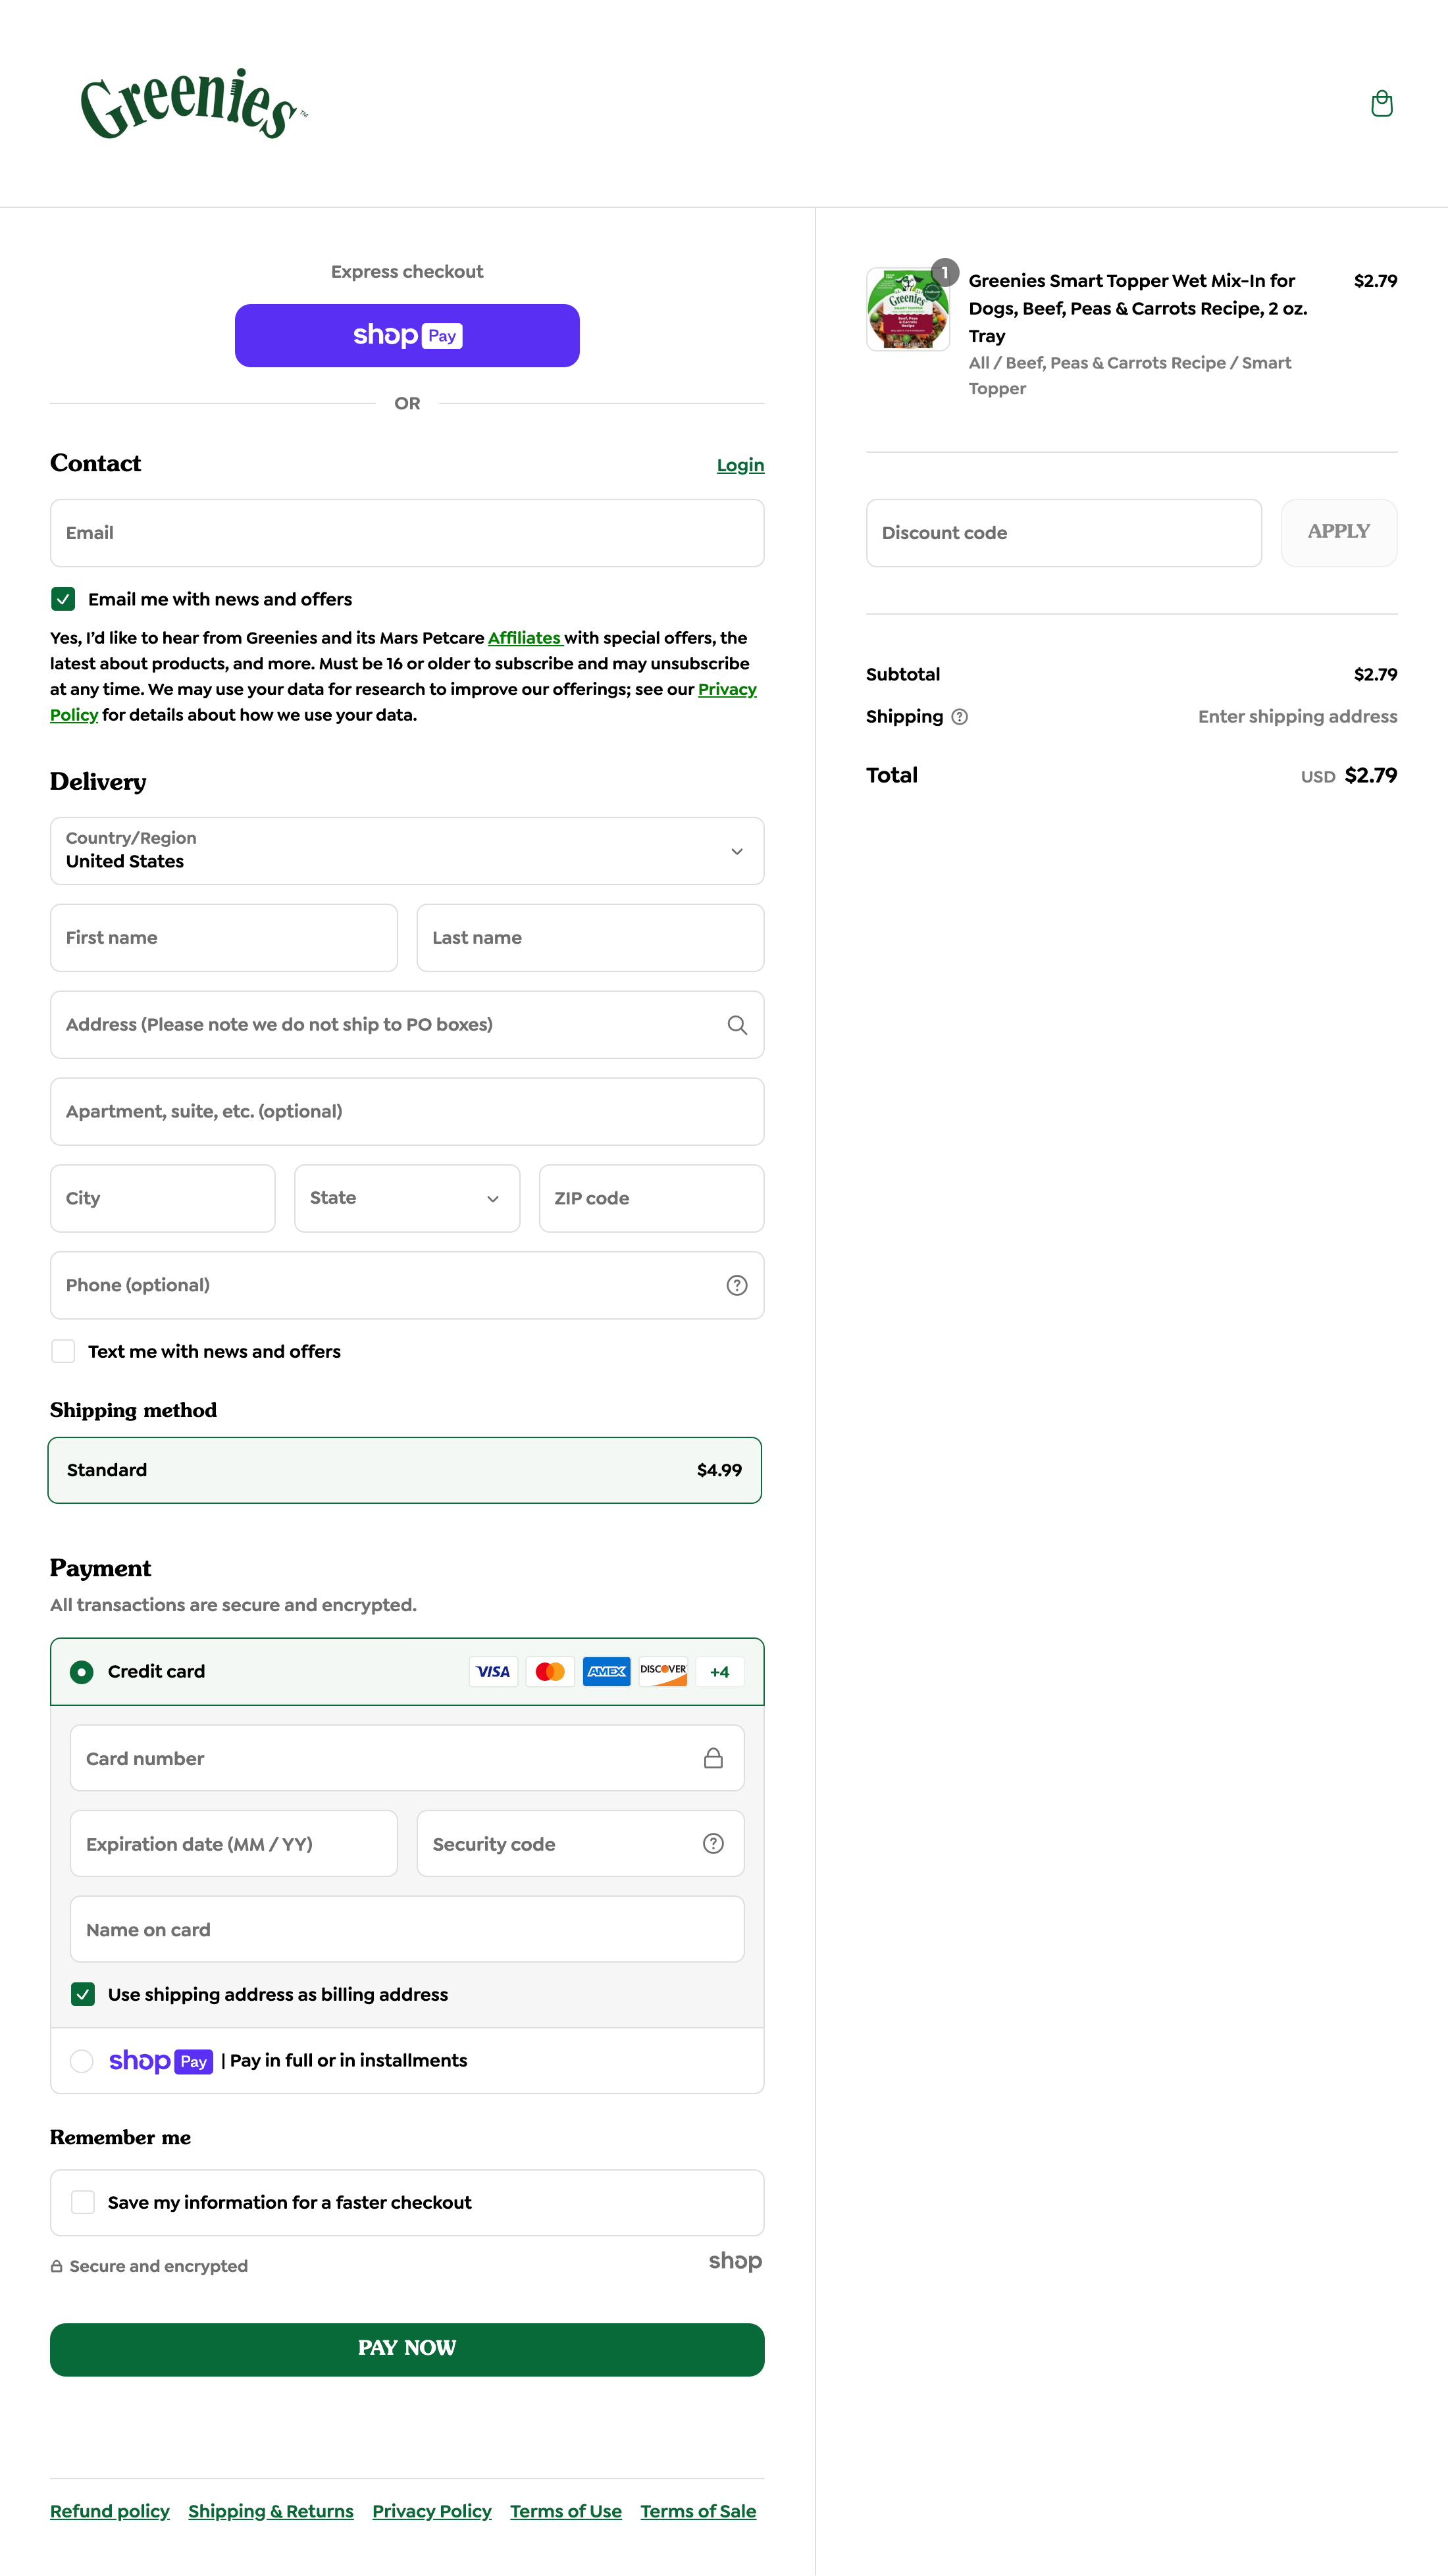This screenshot has width=1448, height=2576.
Task: Click the card number lock icon
Action: coord(713,1757)
